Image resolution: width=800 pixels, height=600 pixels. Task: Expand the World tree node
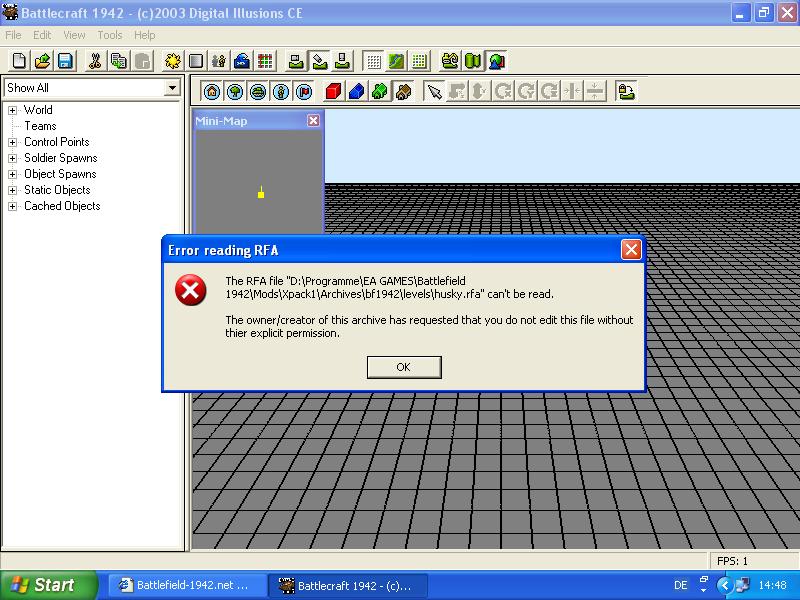tap(13, 110)
